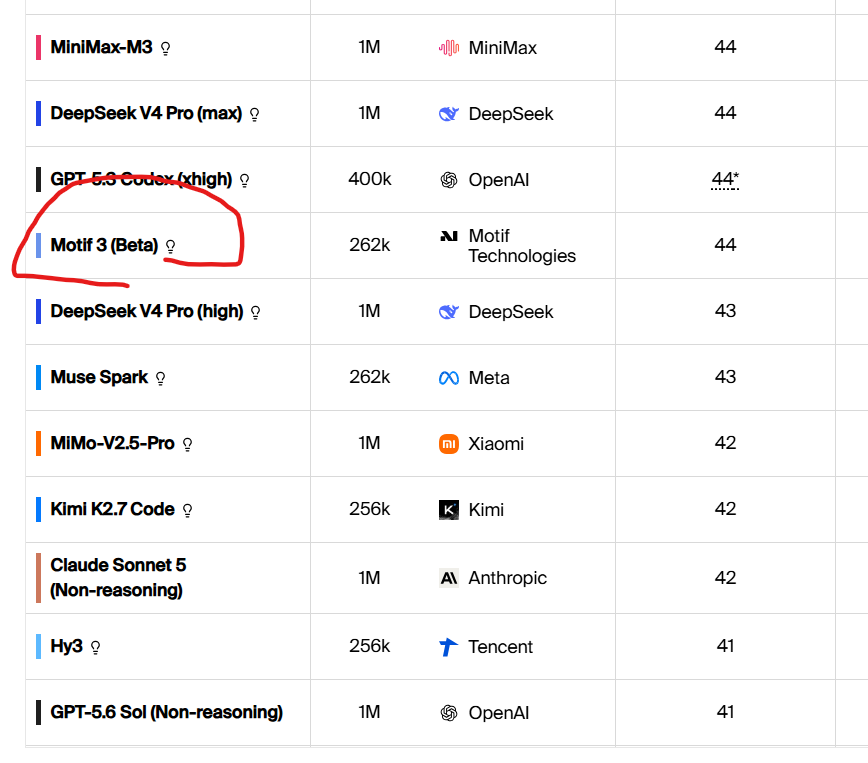Click the reasoning lightbulb beside DeepSeek V4 Pro (max)
Screen dimensions: 868x763
pyautogui.click(x=254, y=115)
